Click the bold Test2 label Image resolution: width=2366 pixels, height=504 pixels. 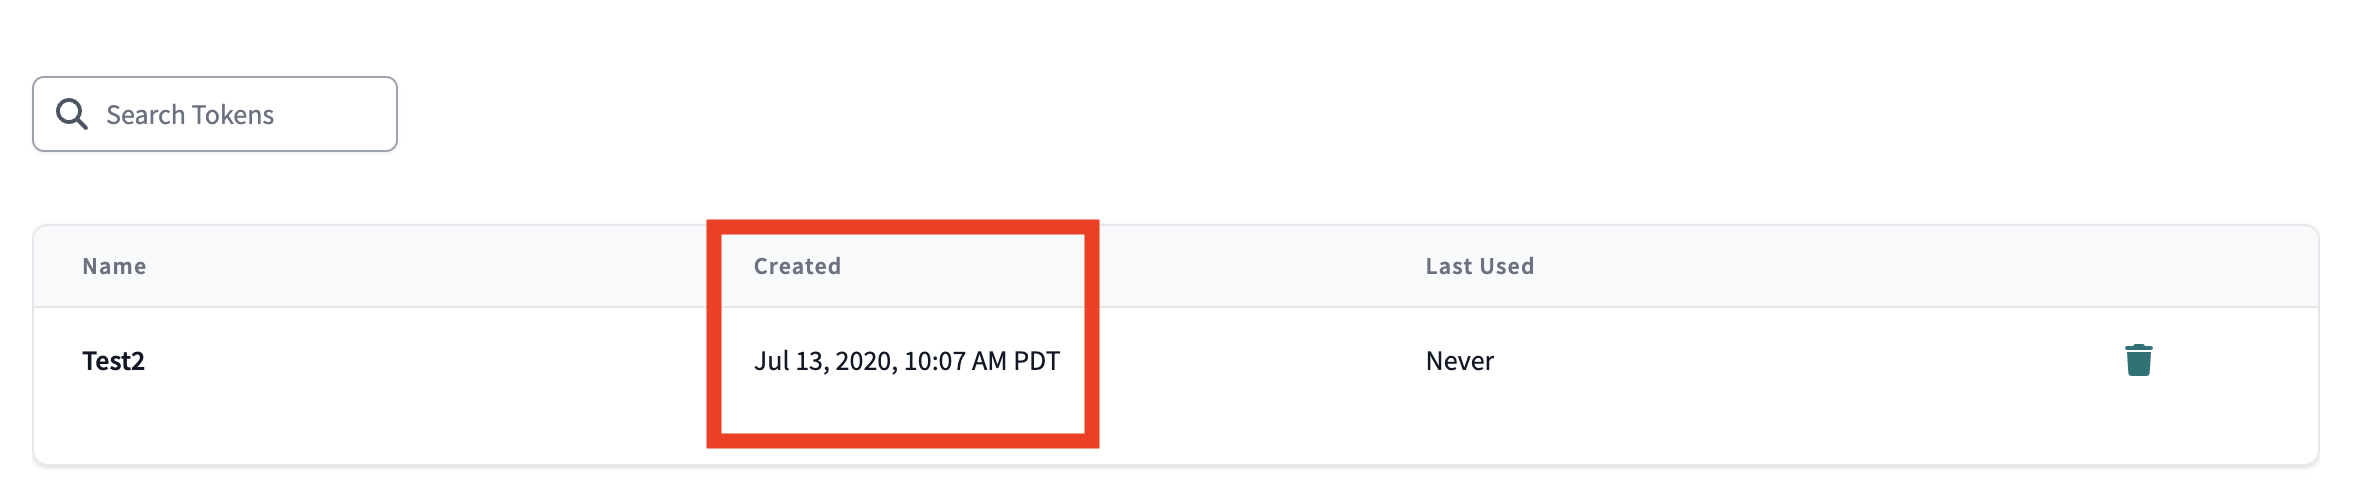113,361
